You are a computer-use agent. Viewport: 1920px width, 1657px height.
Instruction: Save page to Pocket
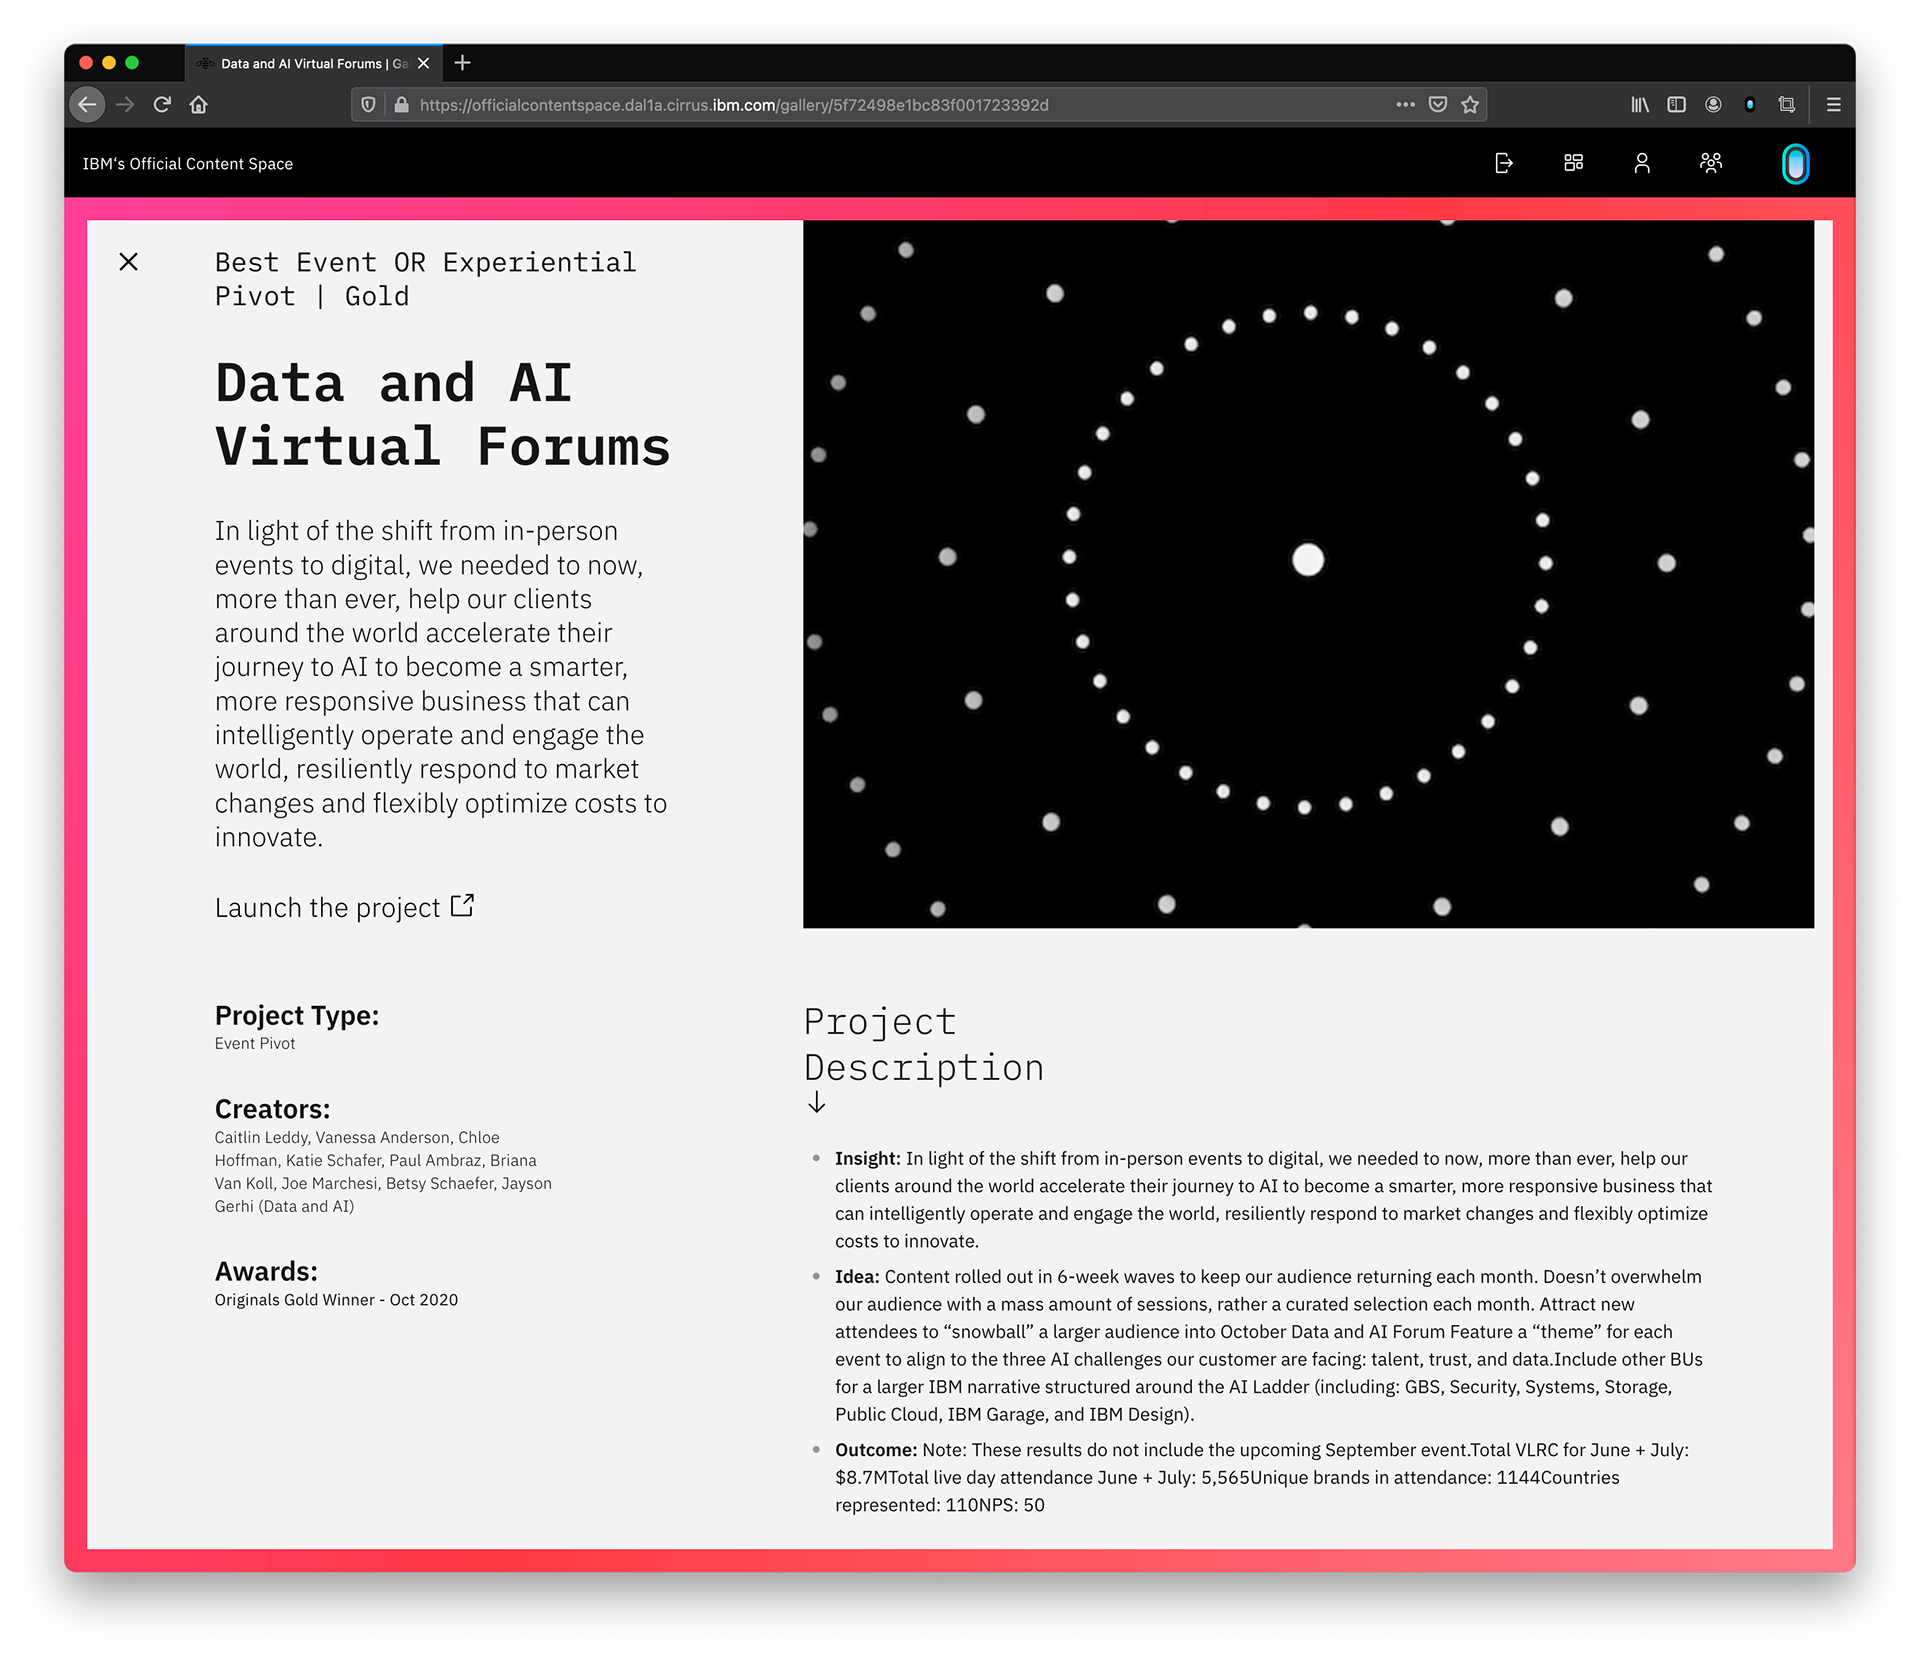1438,105
